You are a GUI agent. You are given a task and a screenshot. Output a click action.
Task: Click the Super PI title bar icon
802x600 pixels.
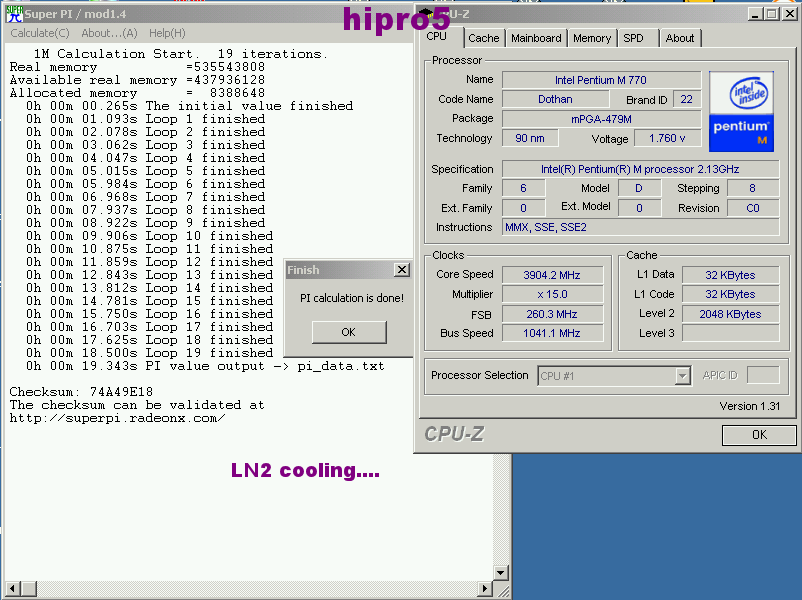tap(14, 14)
